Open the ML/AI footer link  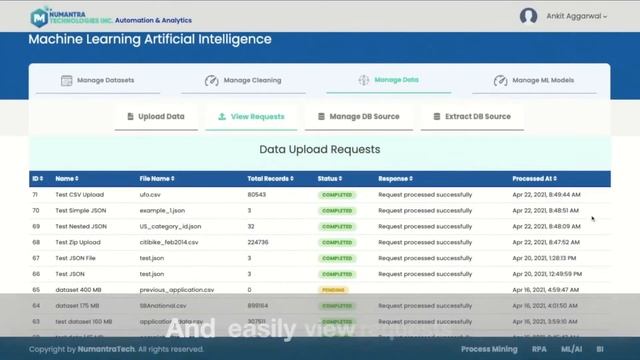click(571, 349)
